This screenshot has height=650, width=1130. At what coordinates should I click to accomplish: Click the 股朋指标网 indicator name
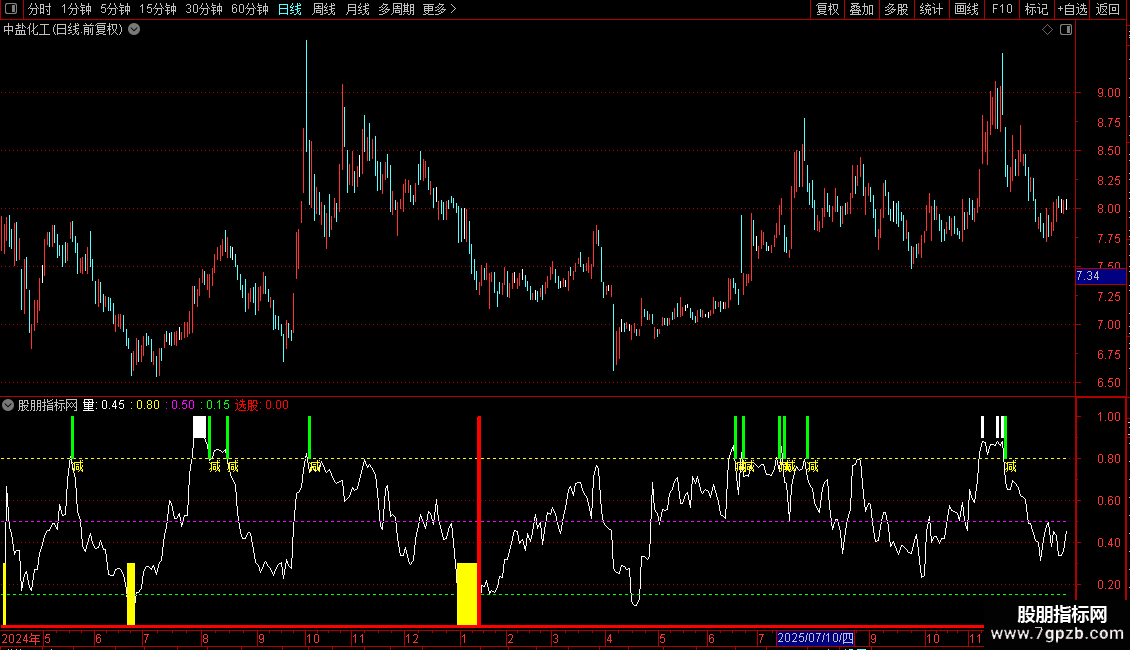[48, 405]
